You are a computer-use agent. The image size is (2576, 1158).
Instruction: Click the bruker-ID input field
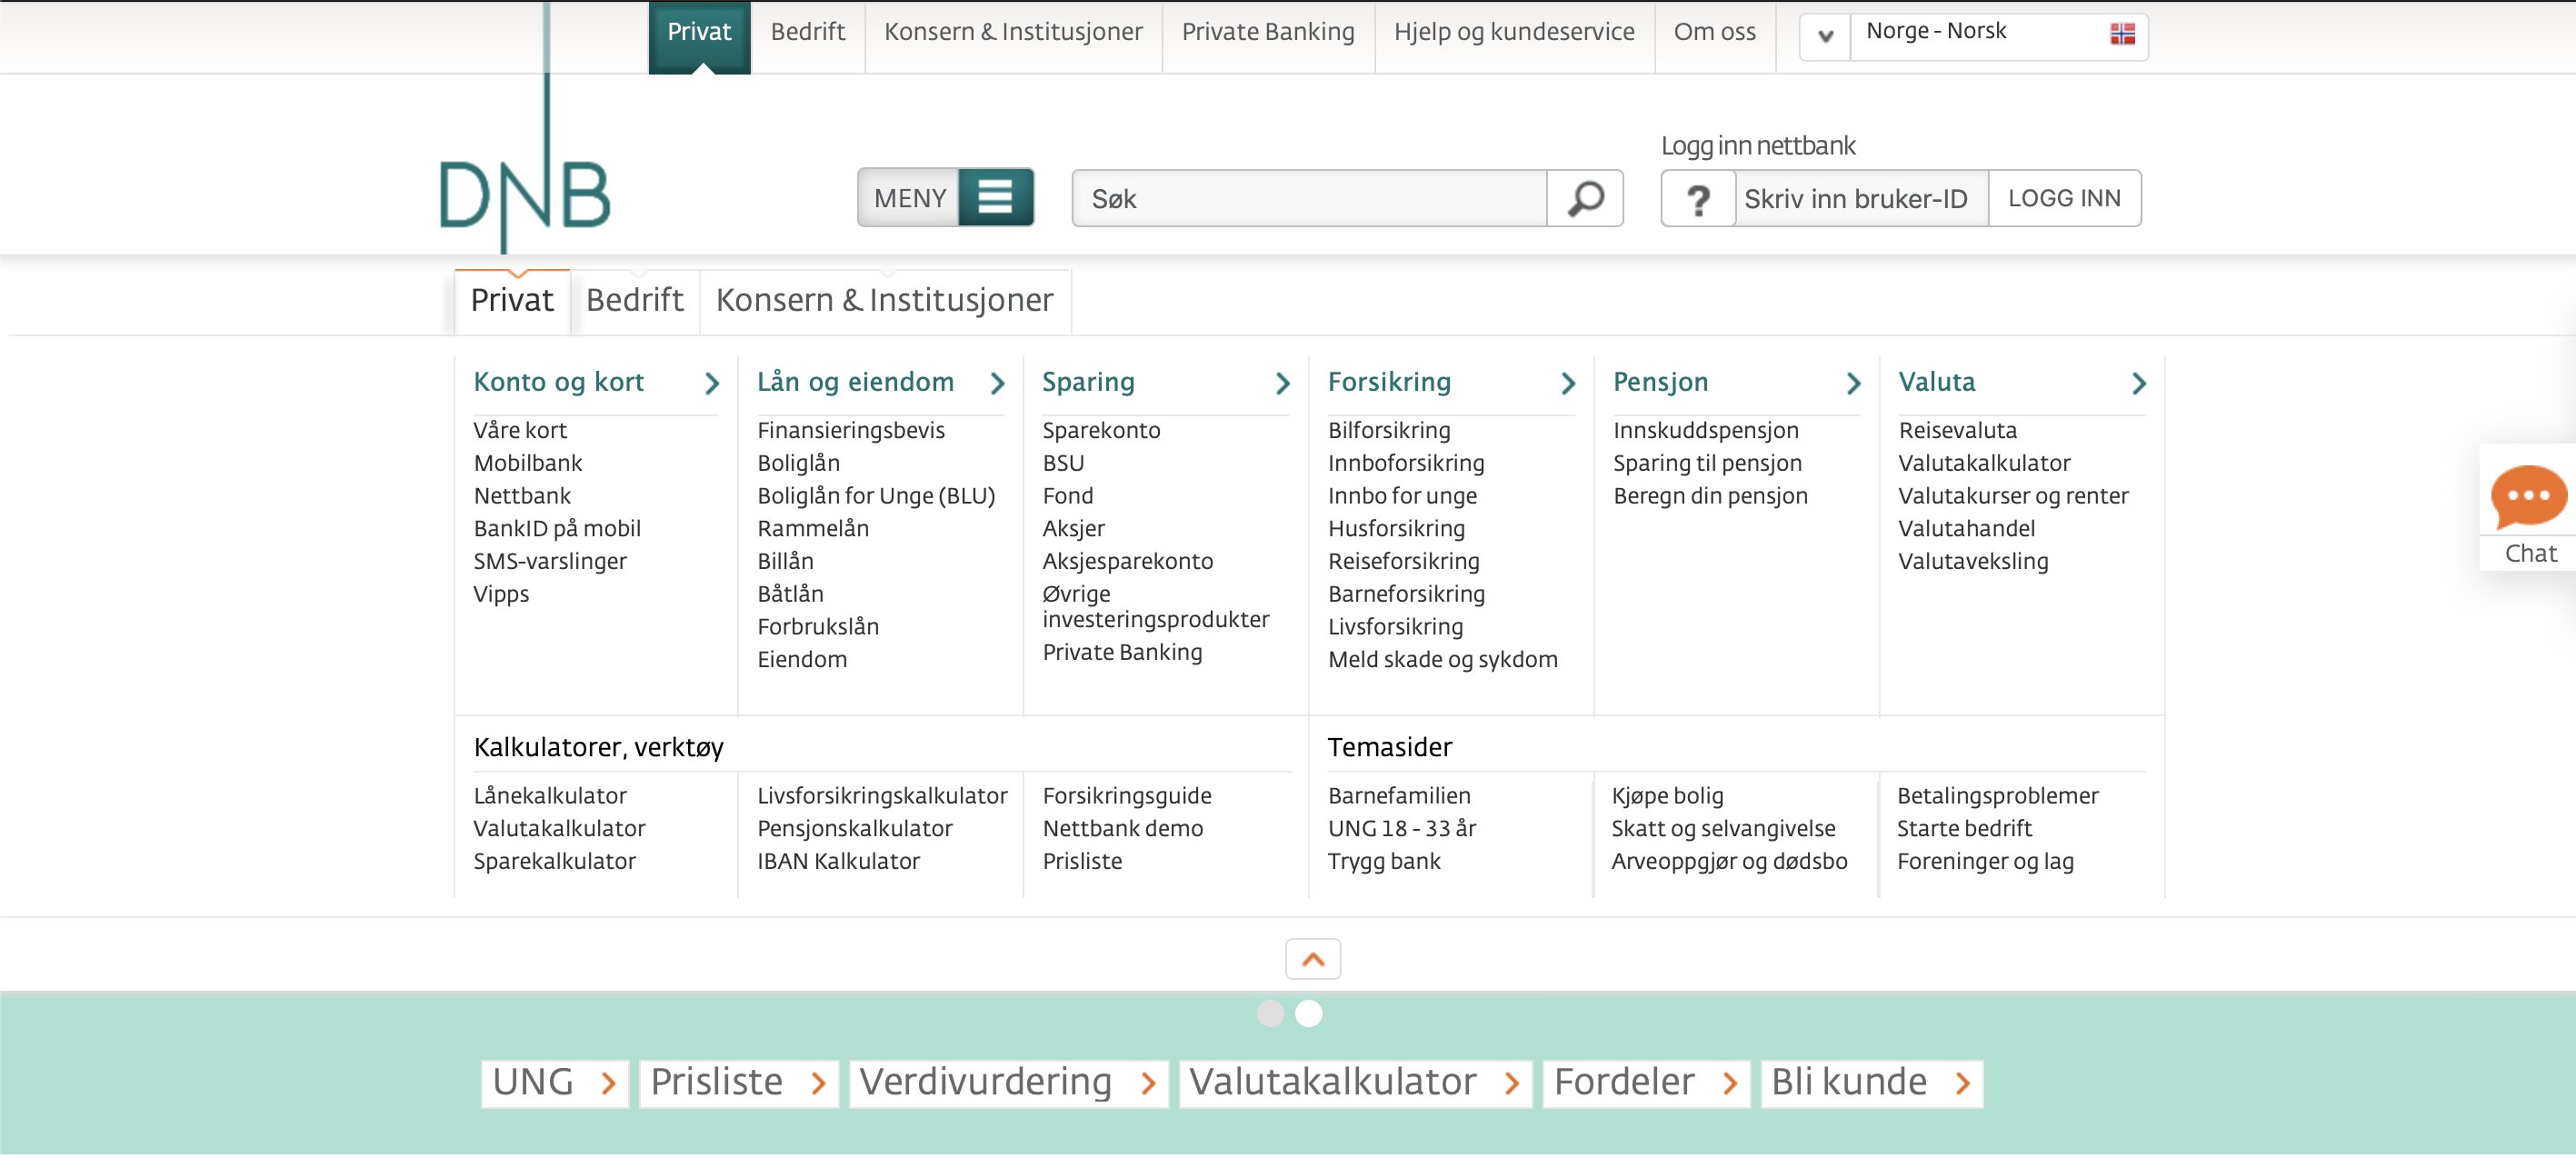[x=1858, y=199]
